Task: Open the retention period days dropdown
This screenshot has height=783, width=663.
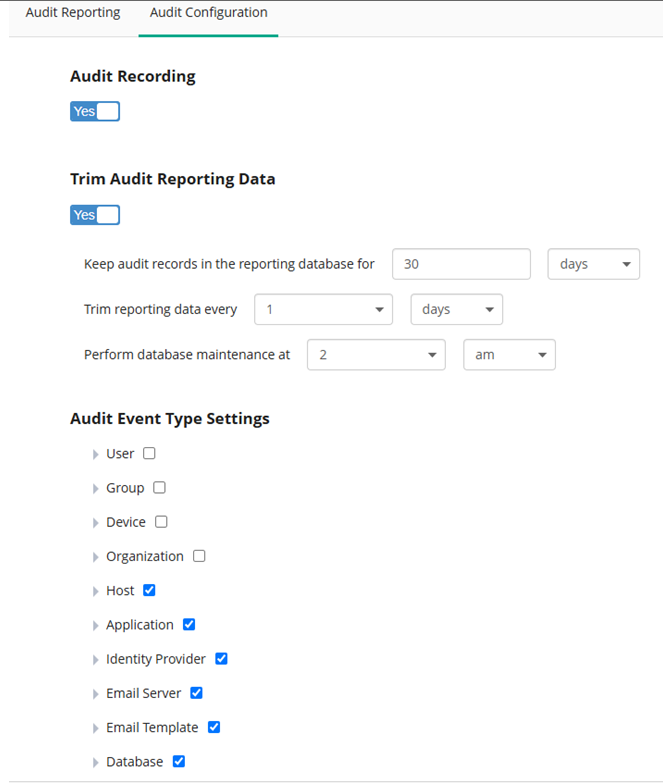Action: tap(594, 264)
